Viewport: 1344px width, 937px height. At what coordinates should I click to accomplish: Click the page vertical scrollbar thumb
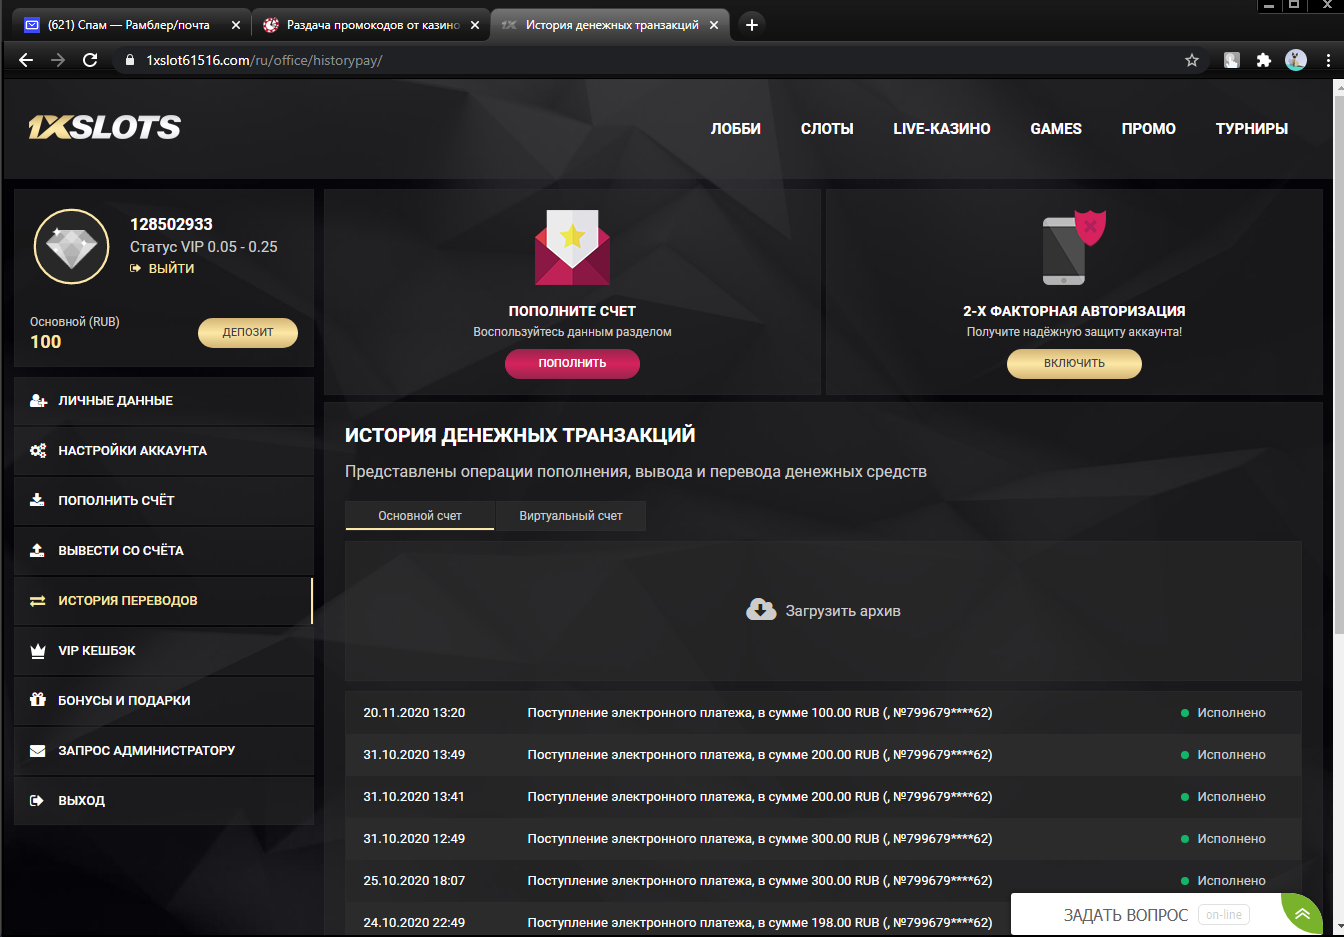coord(1338,364)
